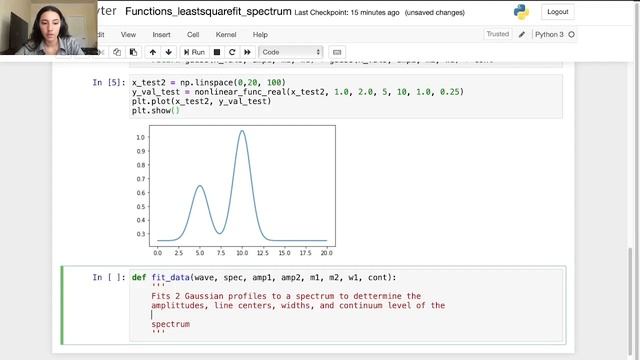Screen dimensions: 640x360
Task: Click the (unsaved changes) status text
Action: [435, 13]
